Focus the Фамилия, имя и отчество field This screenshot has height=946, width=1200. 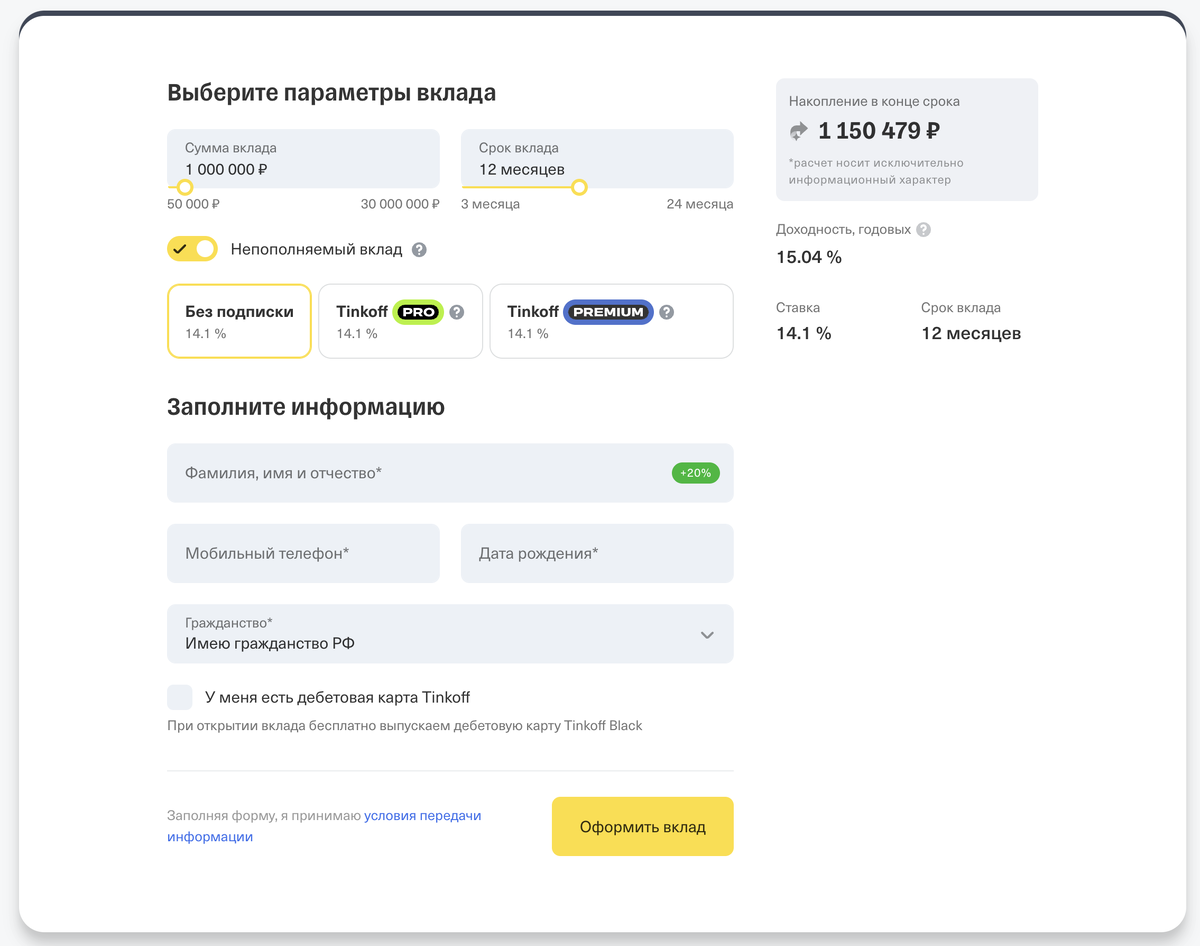coord(450,473)
